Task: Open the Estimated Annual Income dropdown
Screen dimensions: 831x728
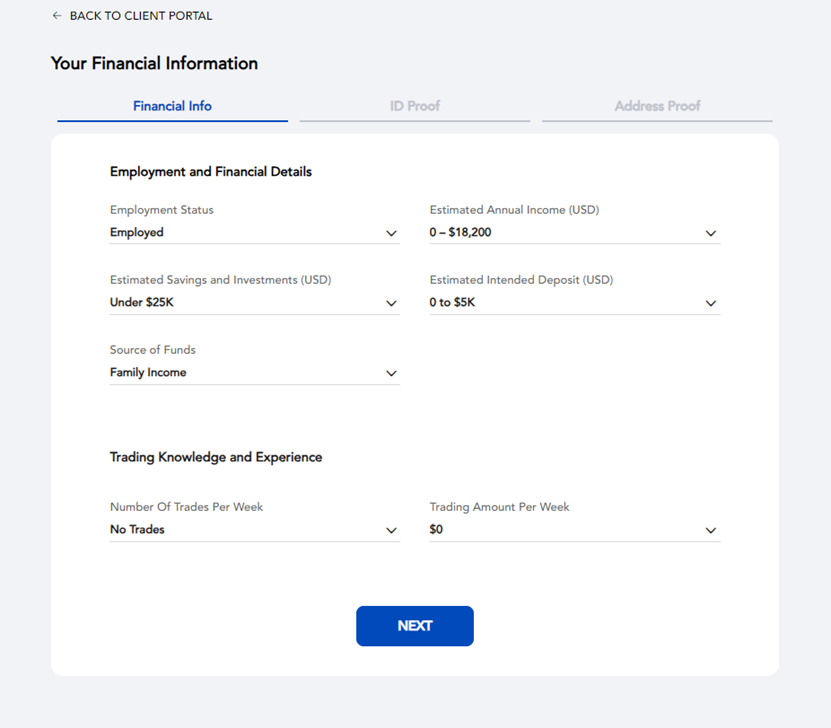Action: pyautogui.click(x=574, y=232)
